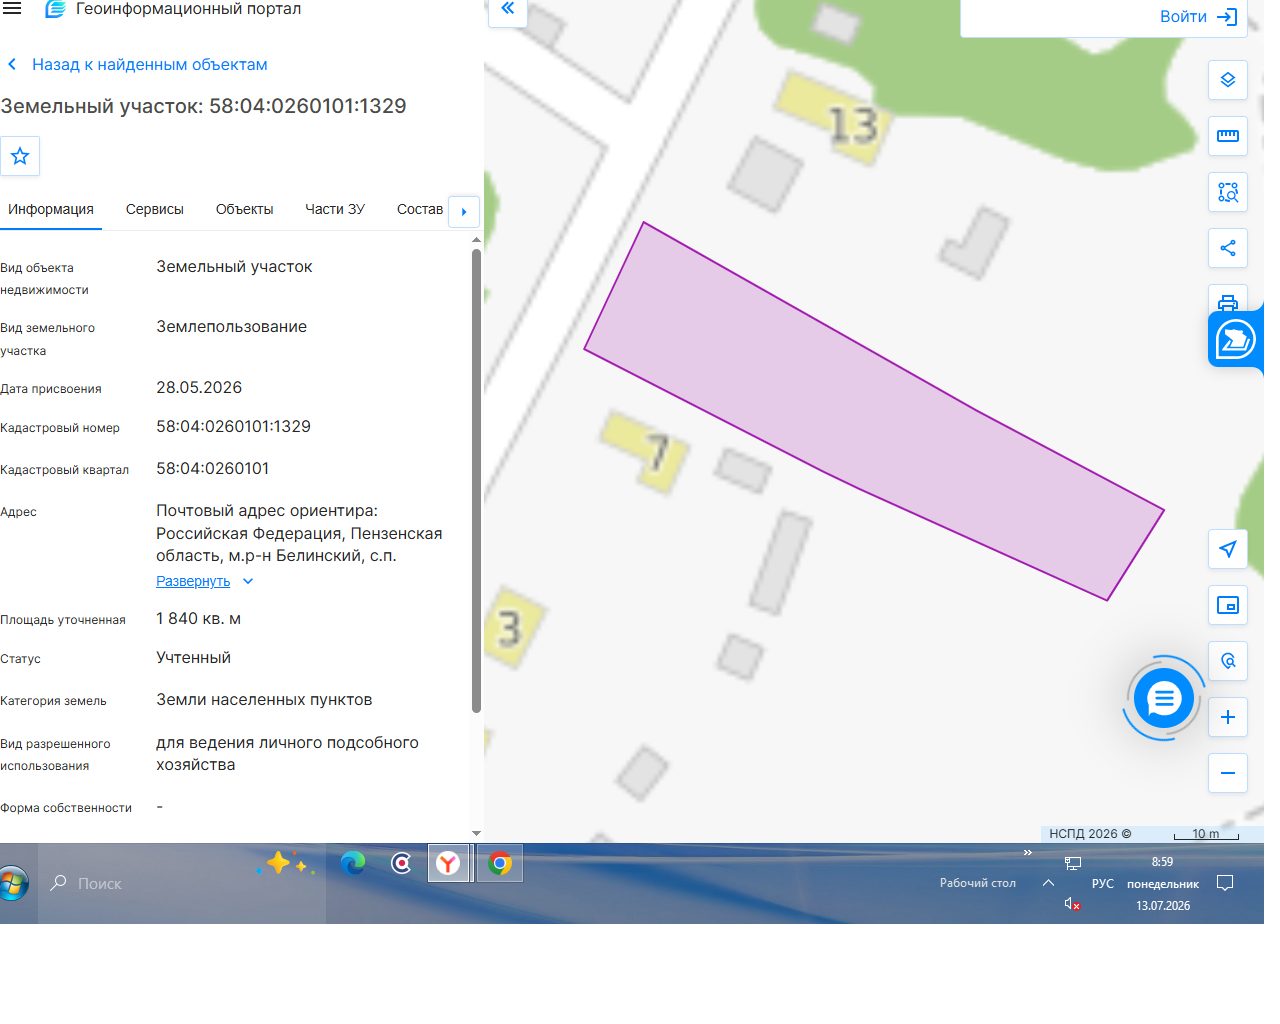Click the area value 1 840 кв. м
Image resolution: width=1280 pixels, height=1024 pixels.
coord(198,619)
